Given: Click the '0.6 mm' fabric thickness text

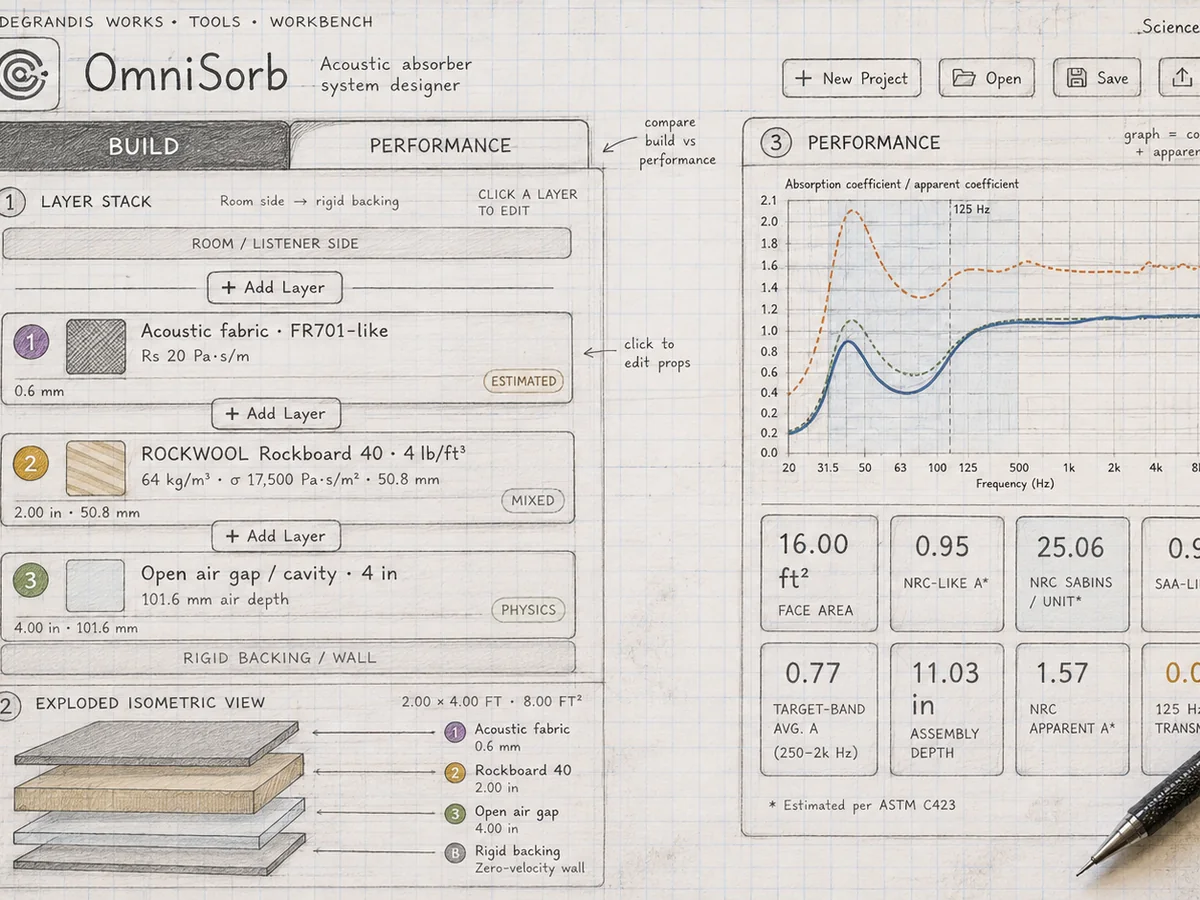Looking at the screenshot, I should 39,391.
